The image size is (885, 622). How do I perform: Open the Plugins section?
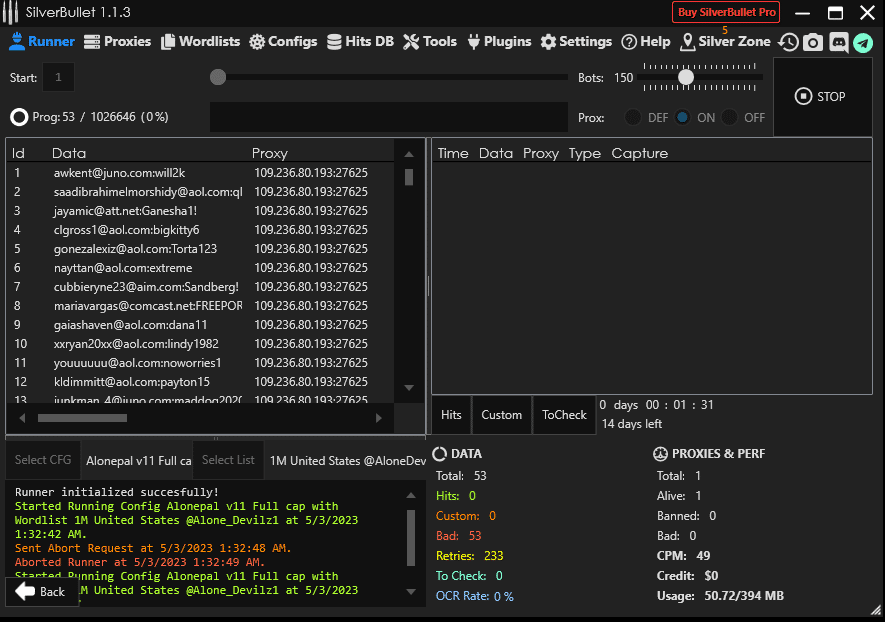click(498, 42)
